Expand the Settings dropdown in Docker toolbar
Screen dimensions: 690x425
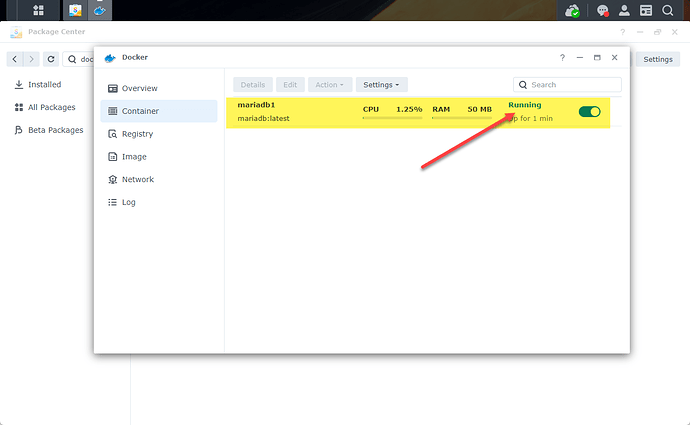[382, 84]
